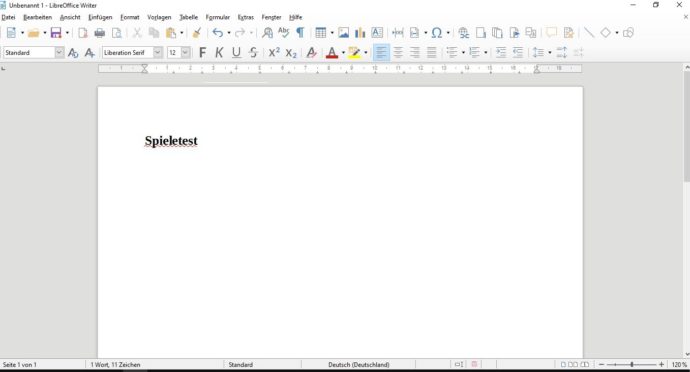Image resolution: width=690 pixels, height=372 pixels.
Task: Open the Find and Replace tool
Action: pos(267,33)
